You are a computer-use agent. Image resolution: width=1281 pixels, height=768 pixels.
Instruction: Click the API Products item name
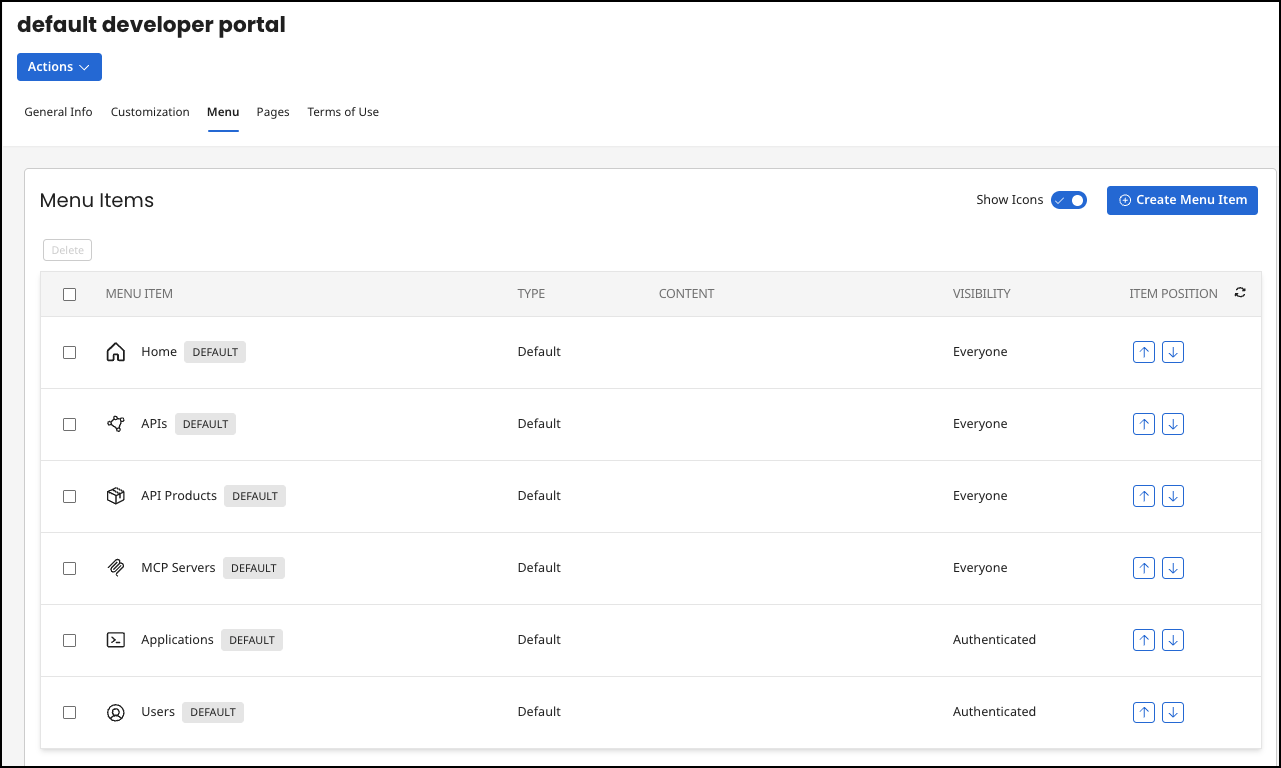pos(179,496)
